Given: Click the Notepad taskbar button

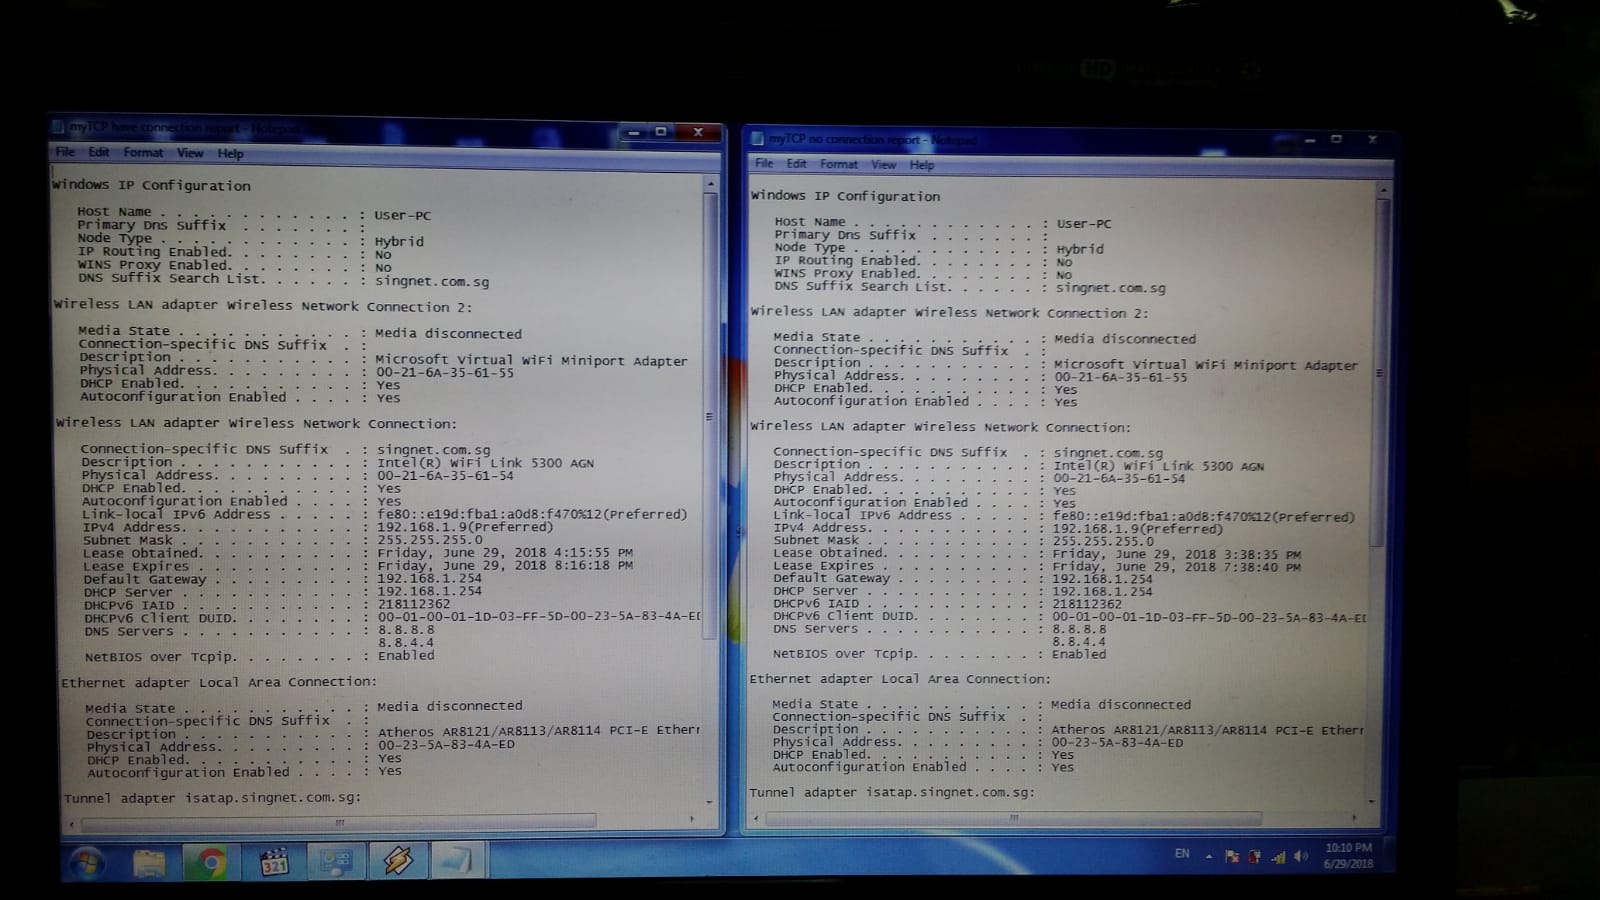Looking at the screenshot, I should (x=459, y=861).
